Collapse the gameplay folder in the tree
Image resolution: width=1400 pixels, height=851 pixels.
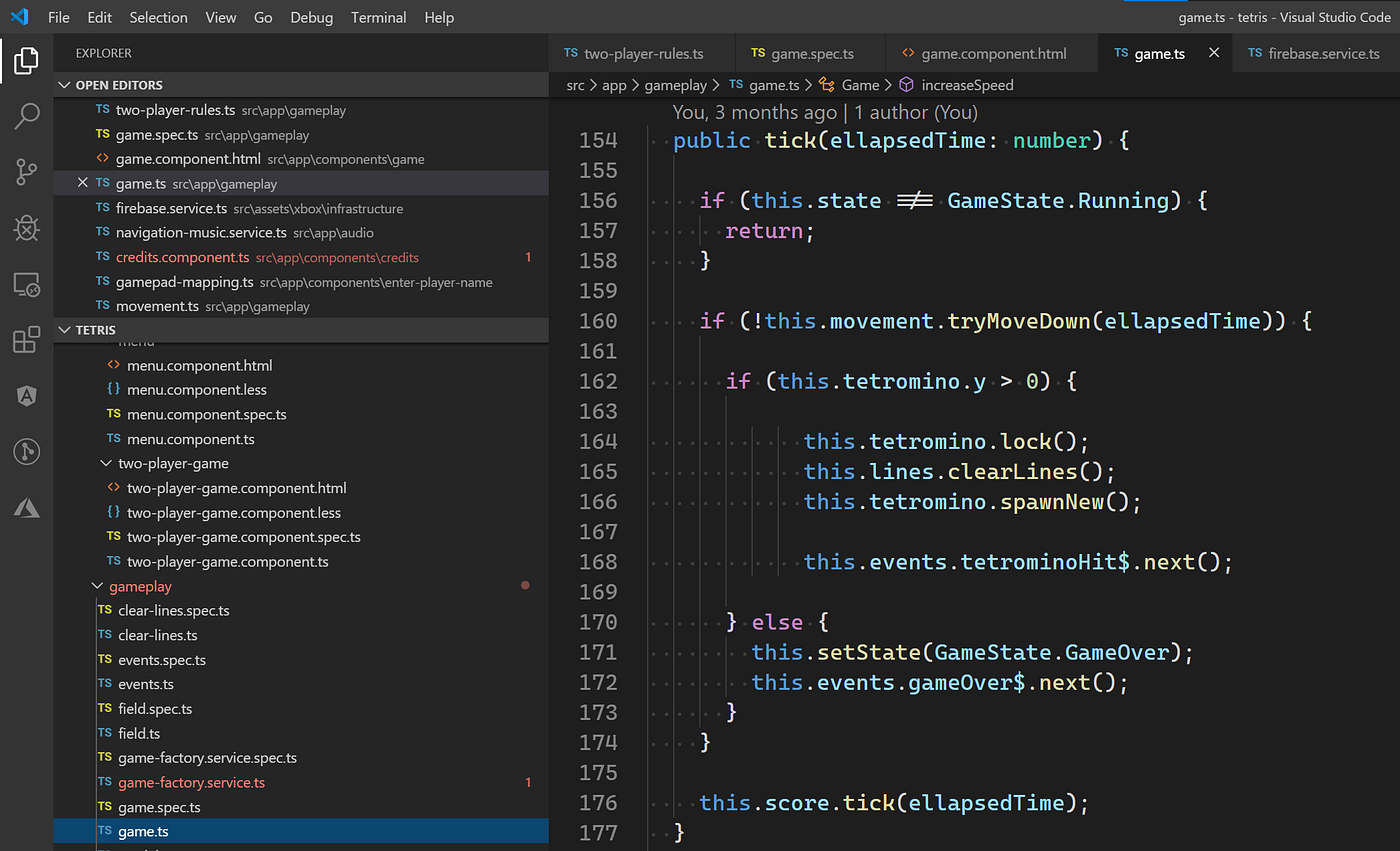pos(97,586)
